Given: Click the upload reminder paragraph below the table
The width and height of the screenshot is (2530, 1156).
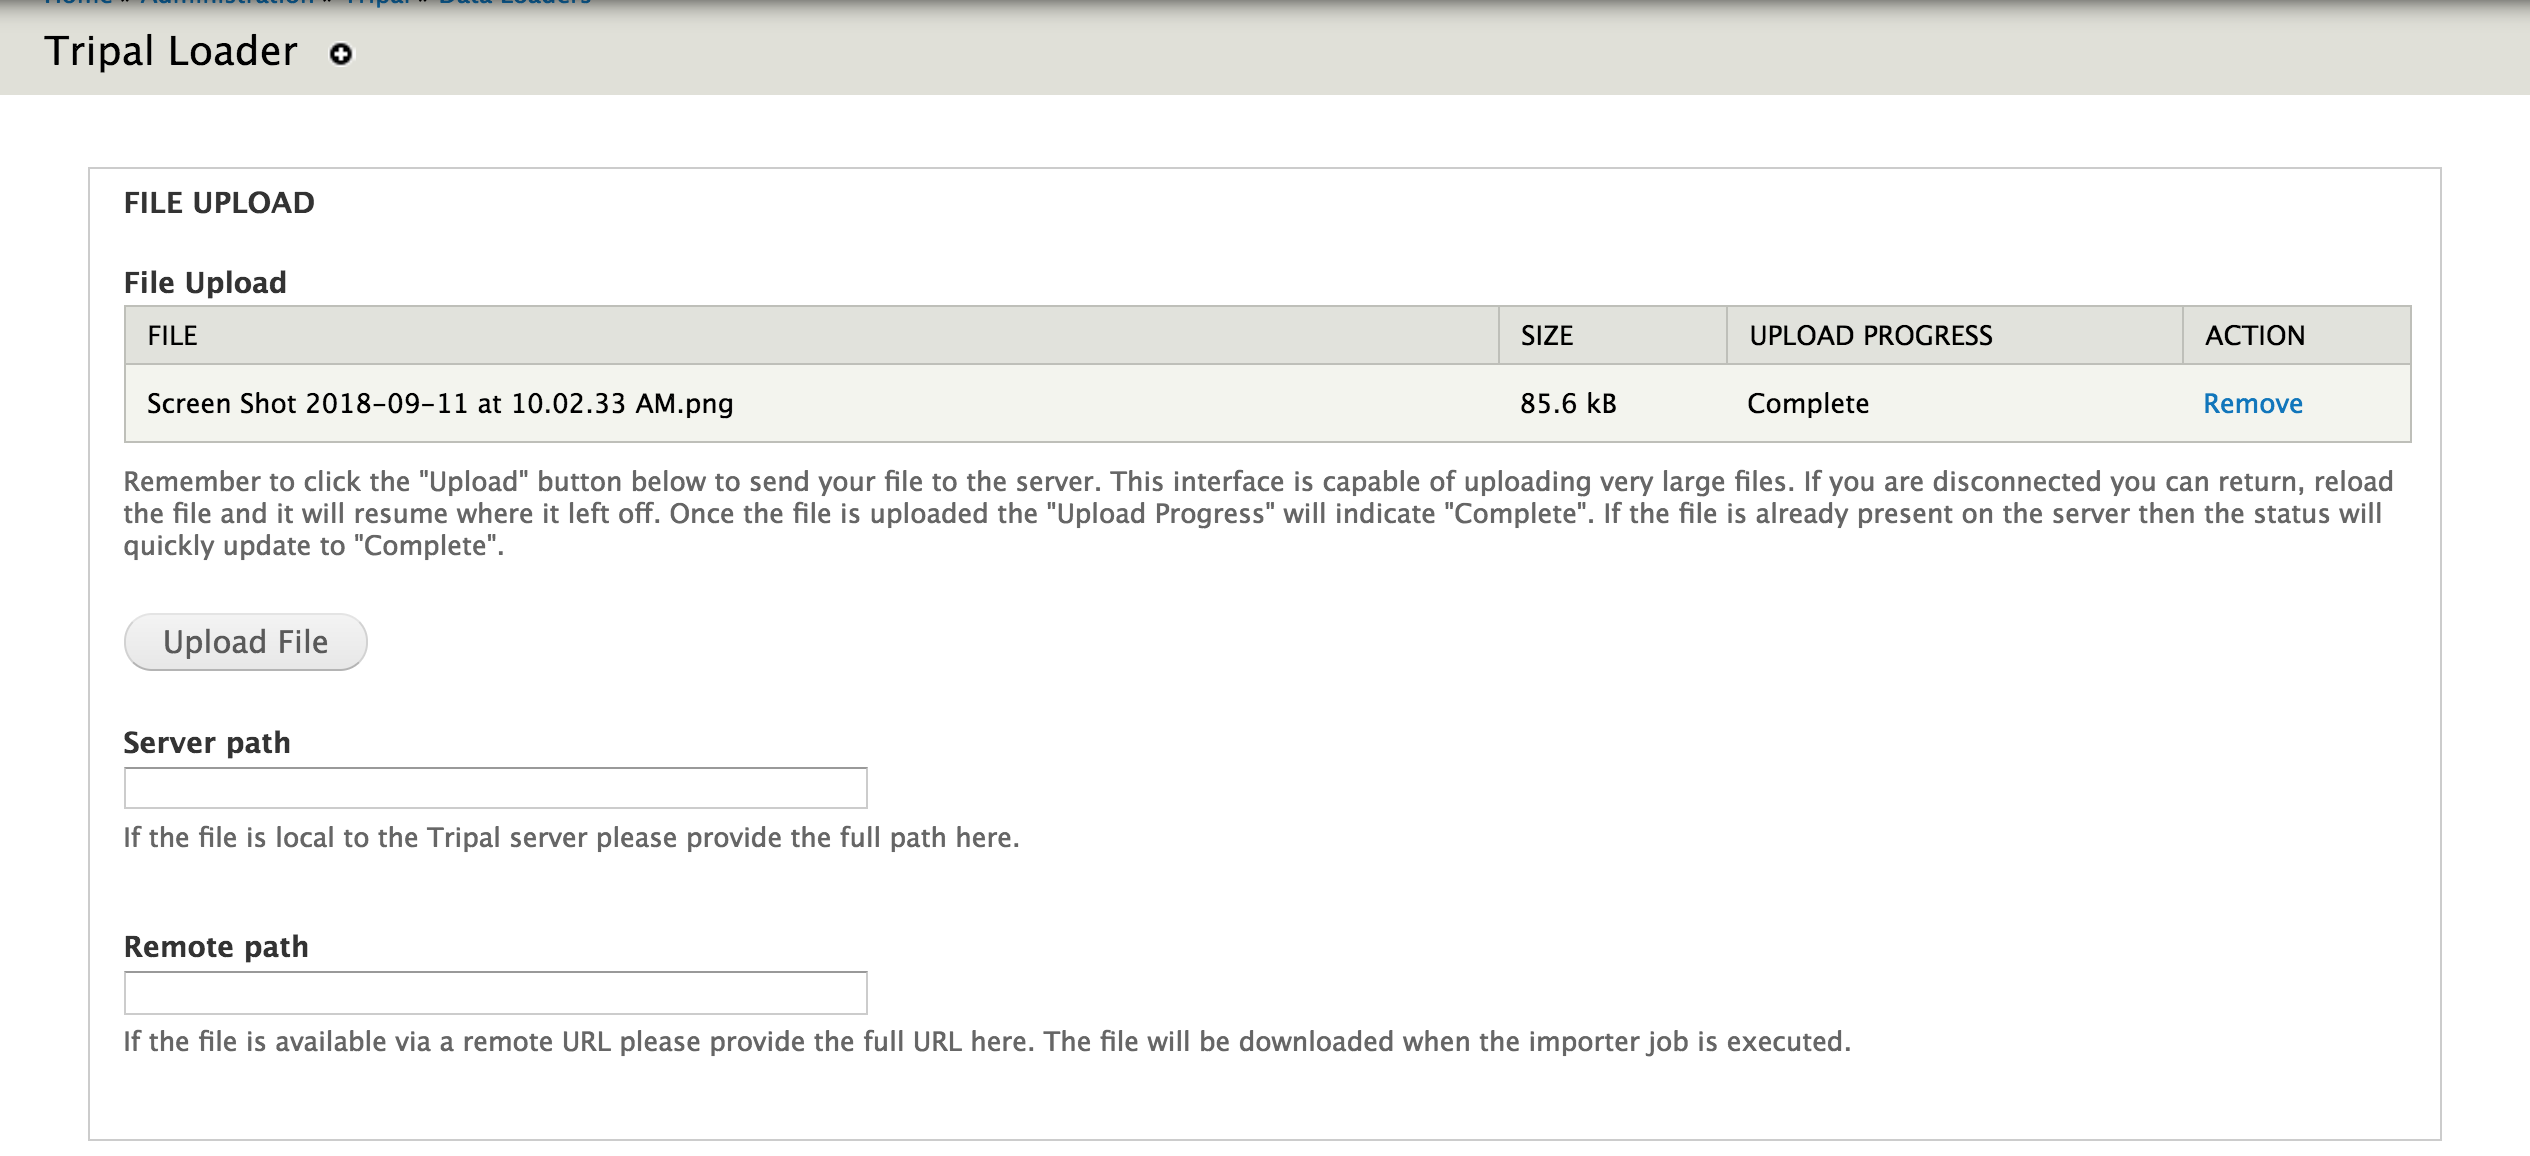Looking at the screenshot, I should [x=1257, y=514].
